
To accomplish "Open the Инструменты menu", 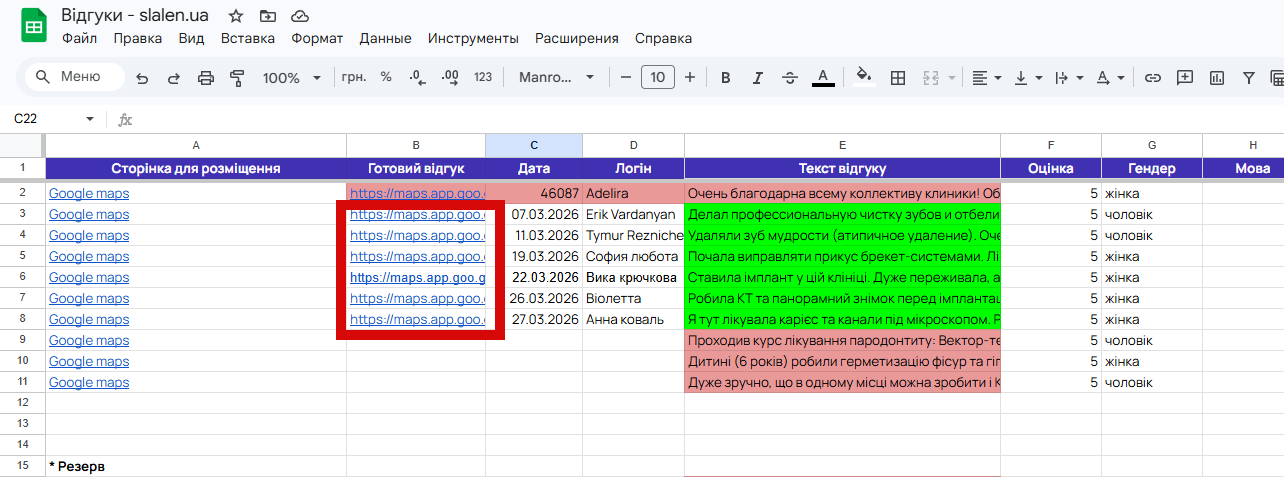I will click(473, 38).
